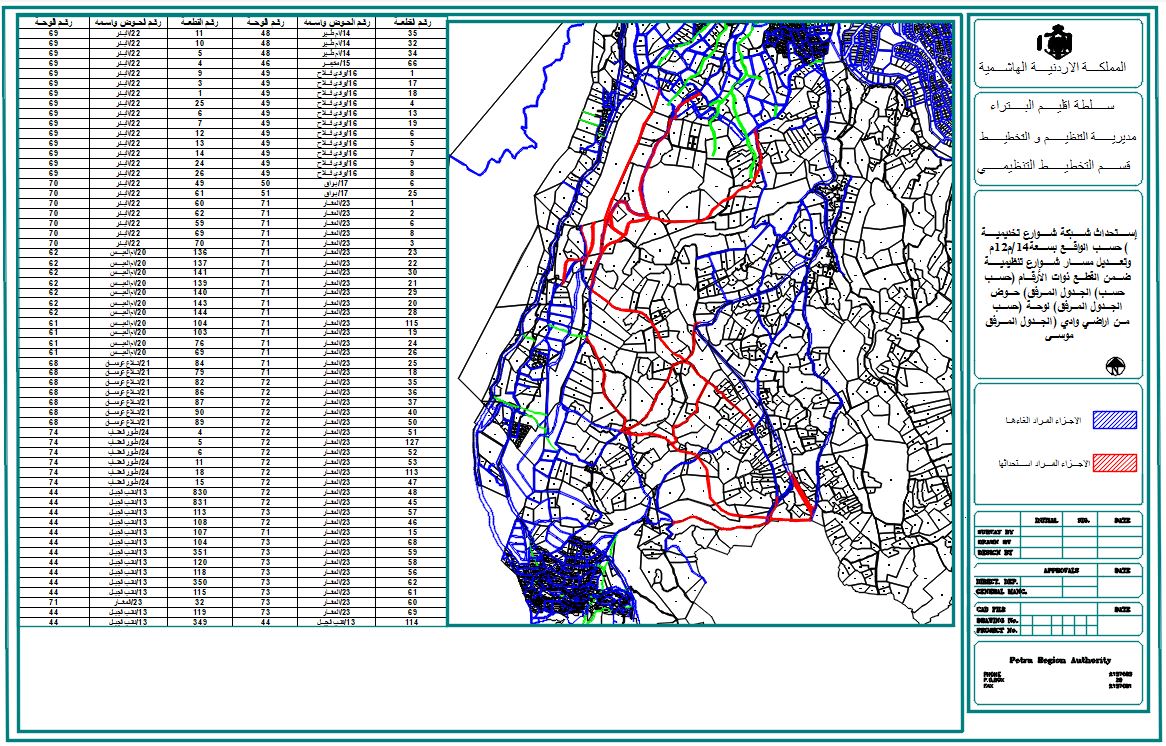Viewport: 1166px width, 746px height.
Task: Click the PROJECT No. label
Action: pyautogui.click(x=997, y=630)
